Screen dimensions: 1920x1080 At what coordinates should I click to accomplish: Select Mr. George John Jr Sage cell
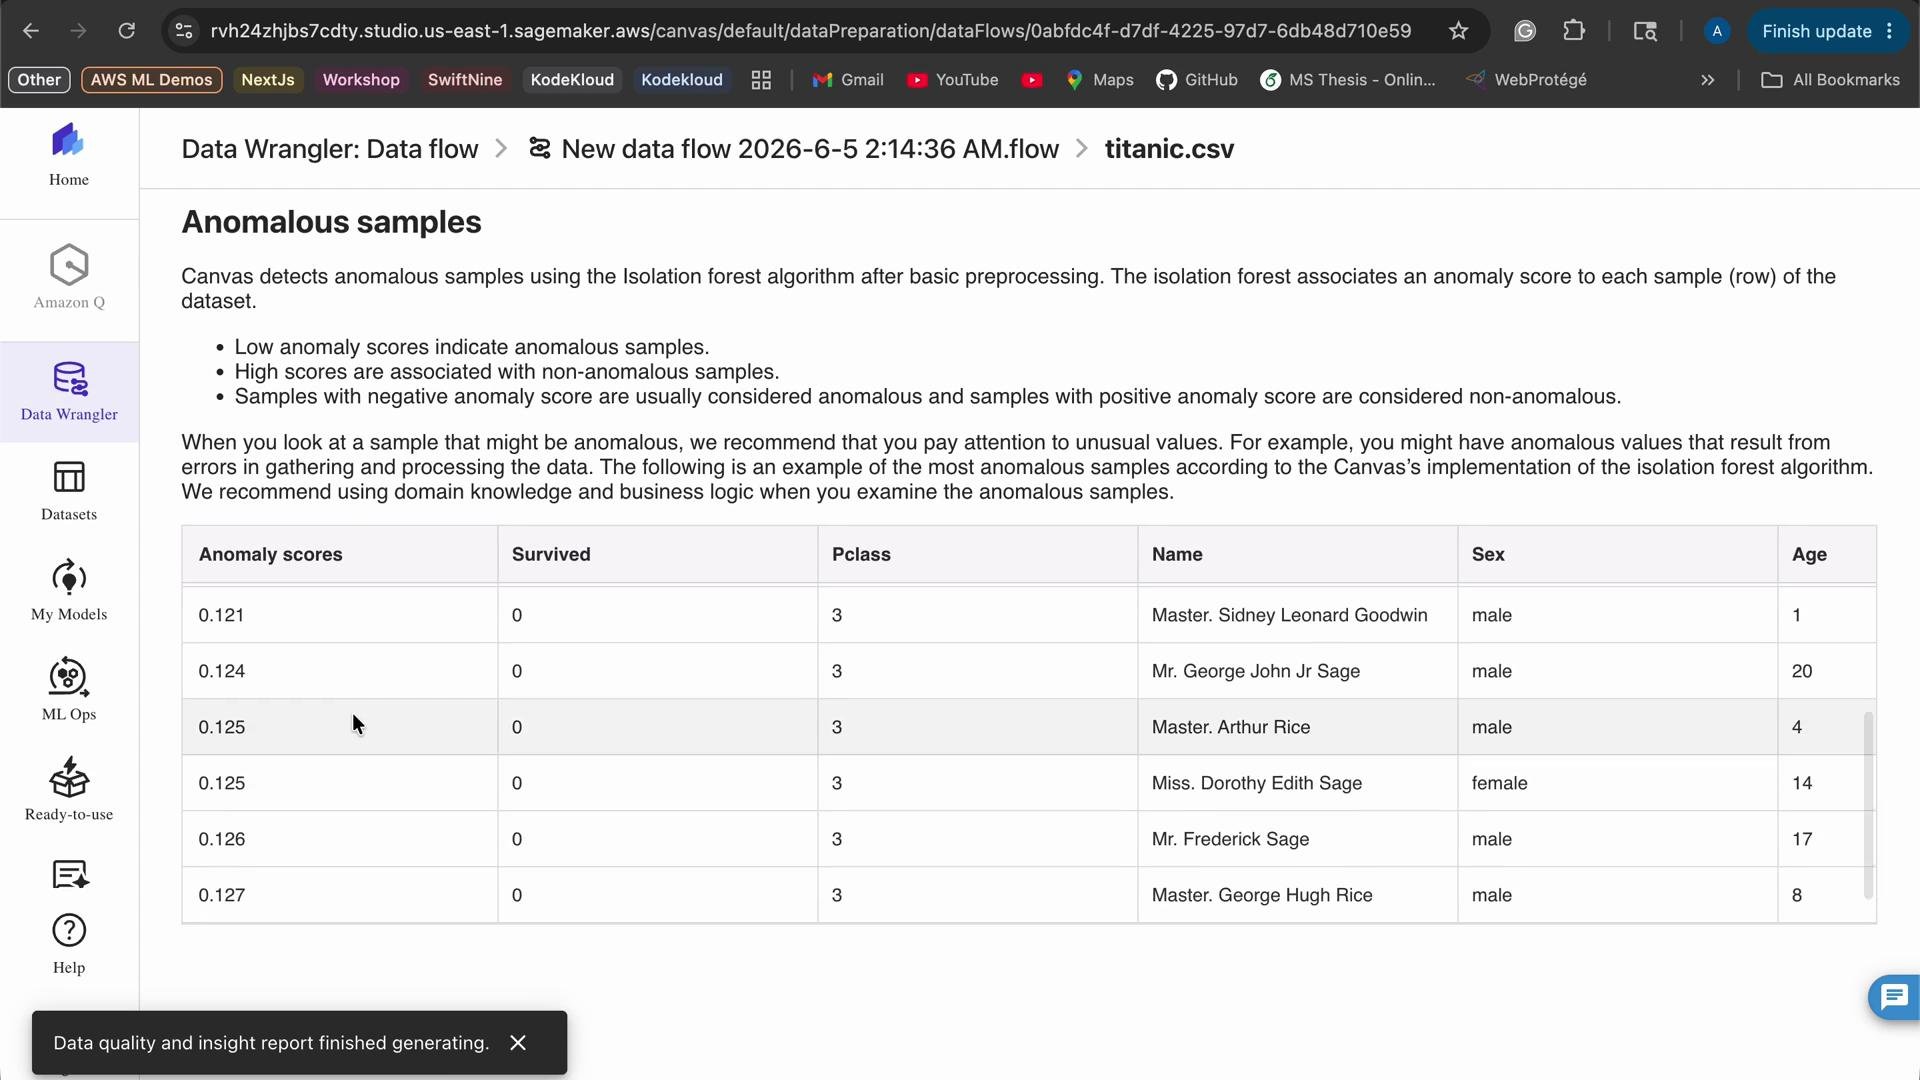(x=1297, y=671)
